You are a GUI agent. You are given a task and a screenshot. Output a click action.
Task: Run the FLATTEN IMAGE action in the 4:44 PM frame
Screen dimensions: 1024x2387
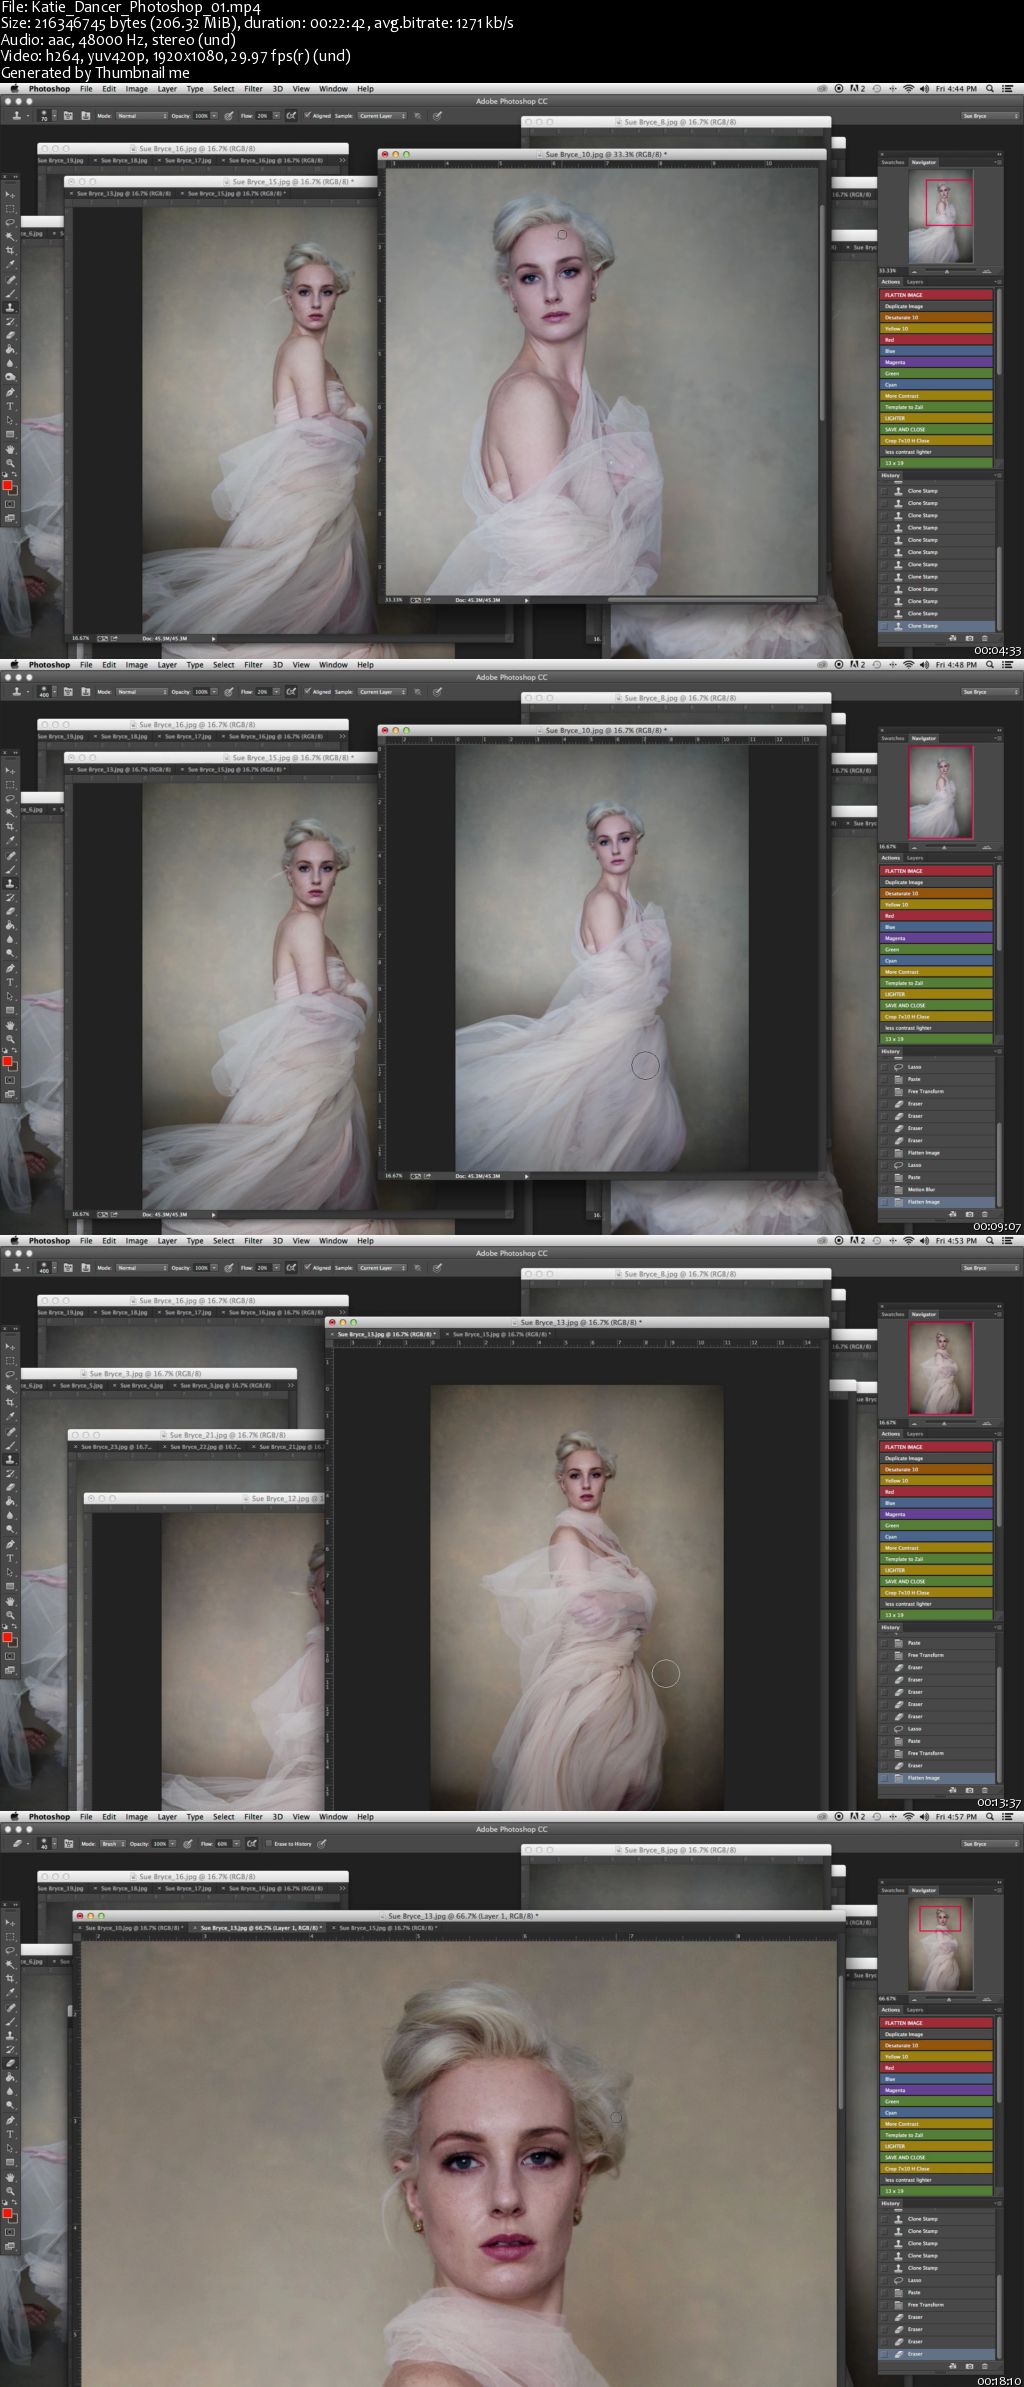pyautogui.click(x=937, y=295)
